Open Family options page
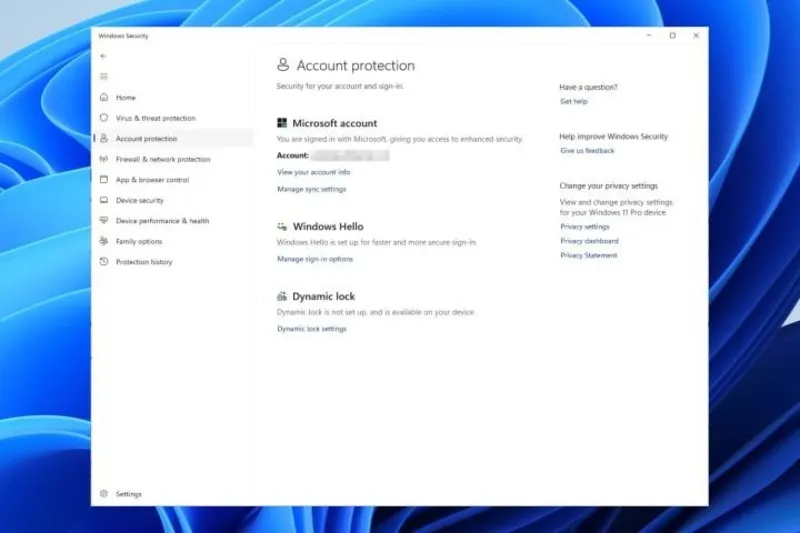 [139, 241]
